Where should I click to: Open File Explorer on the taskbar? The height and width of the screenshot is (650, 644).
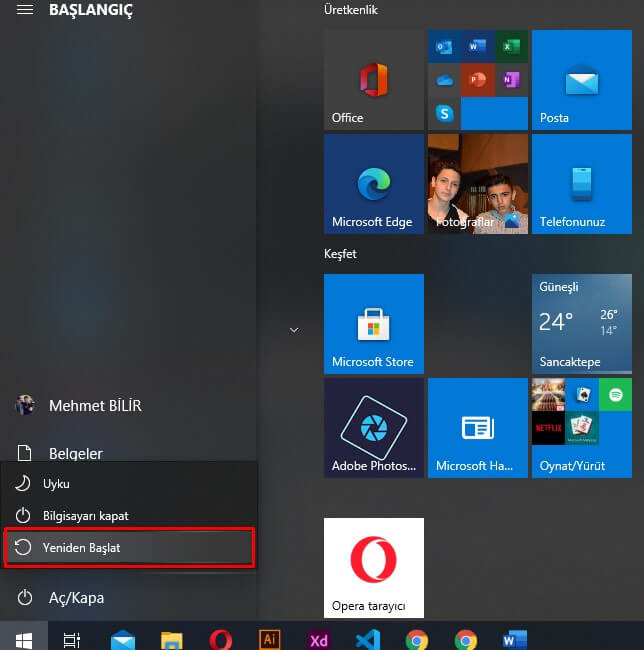click(172, 640)
